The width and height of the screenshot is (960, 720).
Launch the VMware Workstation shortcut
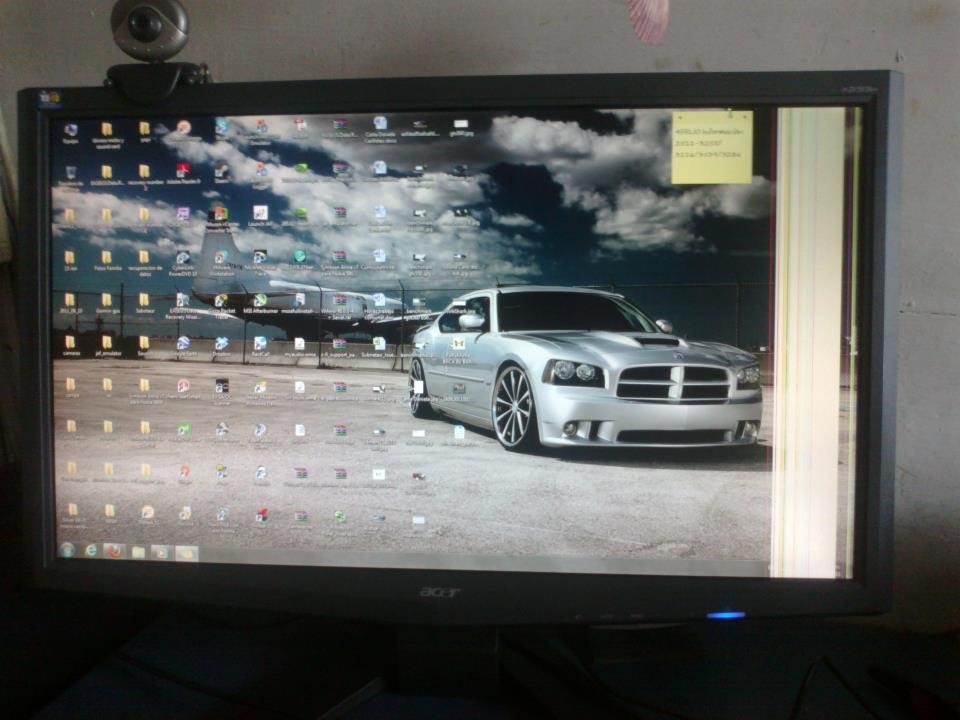[x=222, y=262]
